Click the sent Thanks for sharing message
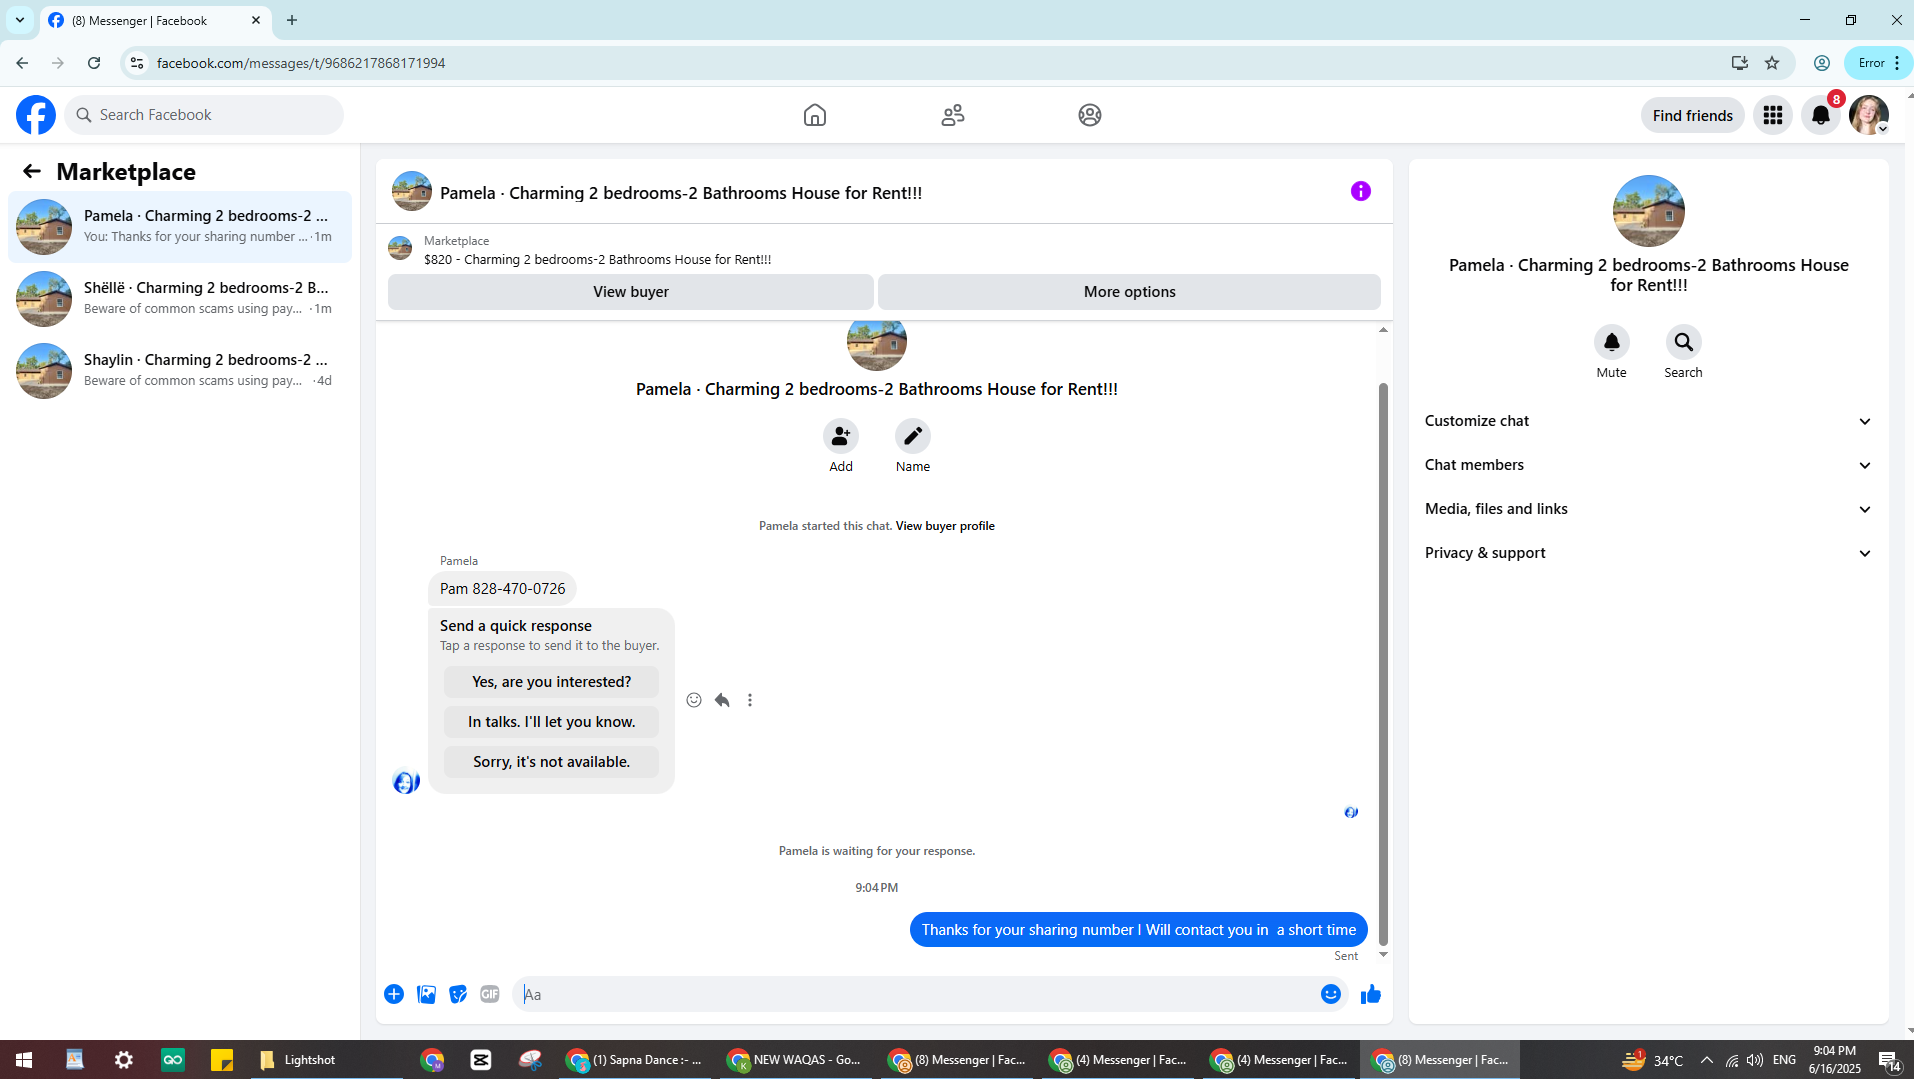 (1138, 930)
